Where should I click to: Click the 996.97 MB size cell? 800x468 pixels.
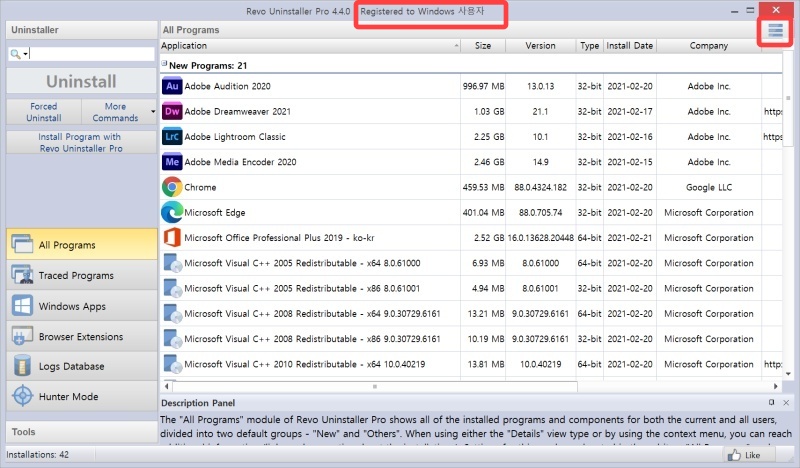point(483,86)
